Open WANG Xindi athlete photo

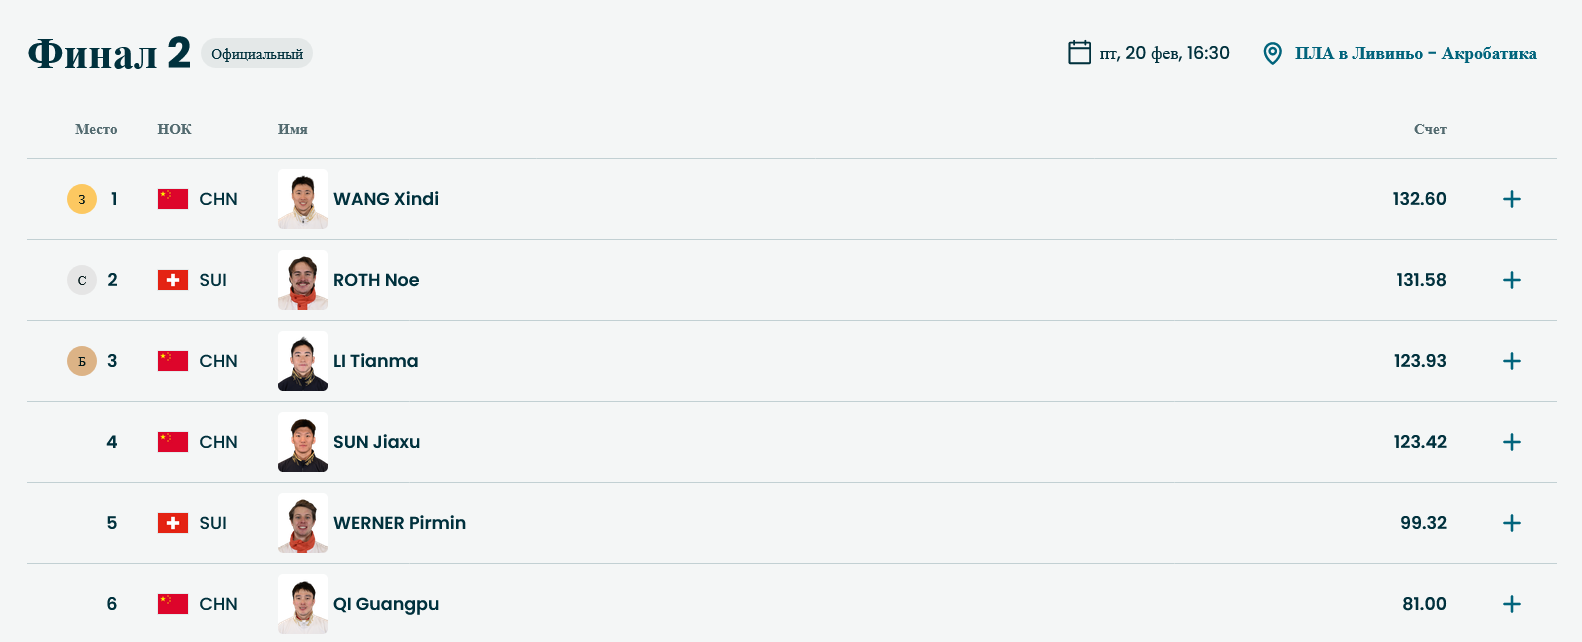pos(303,199)
